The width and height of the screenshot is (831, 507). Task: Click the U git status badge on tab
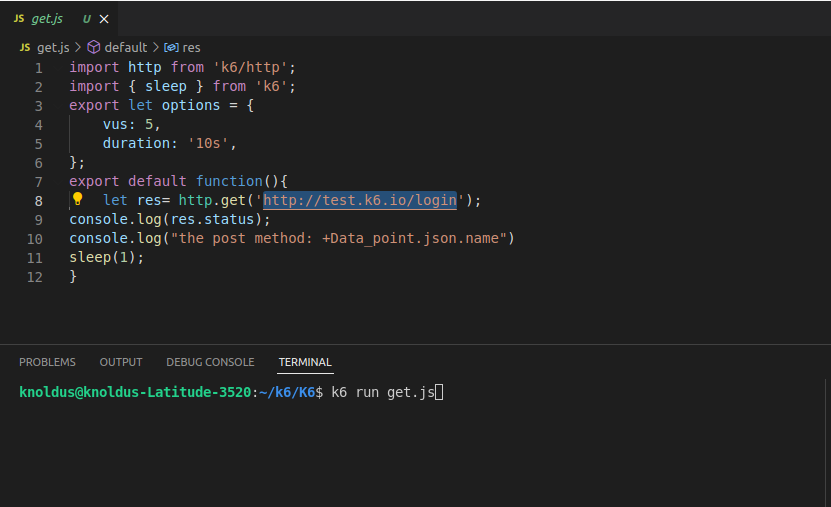pos(86,19)
